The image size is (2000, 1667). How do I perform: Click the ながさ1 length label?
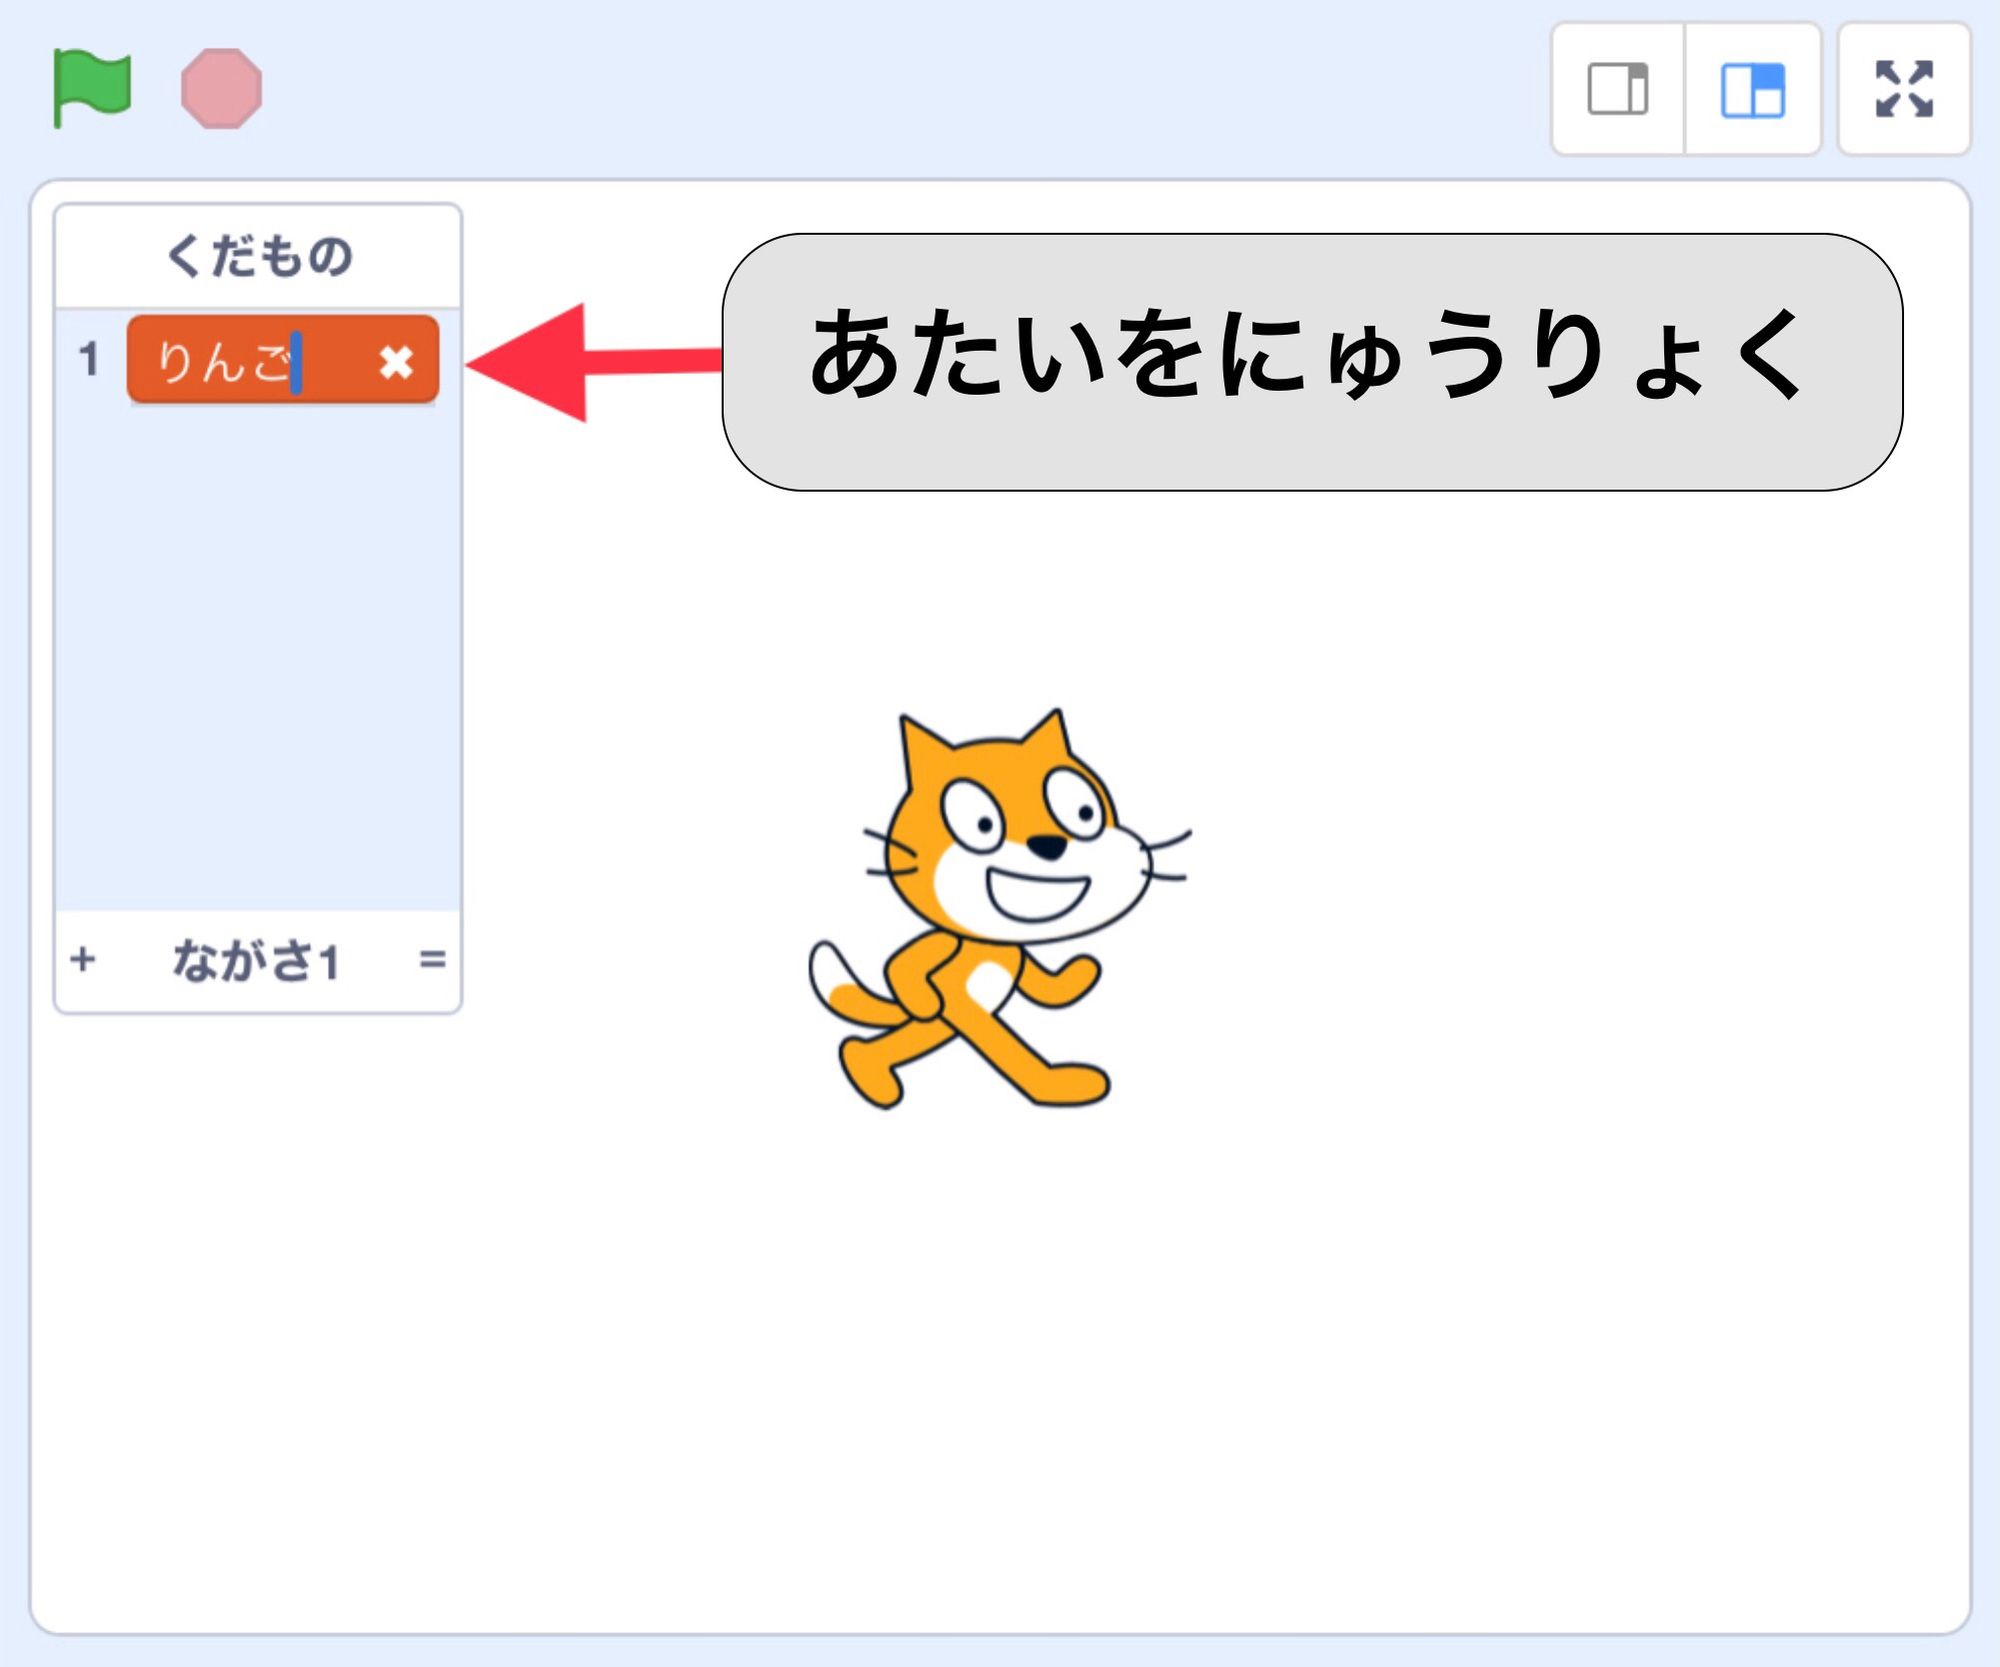pyautogui.click(x=256, y=960)
